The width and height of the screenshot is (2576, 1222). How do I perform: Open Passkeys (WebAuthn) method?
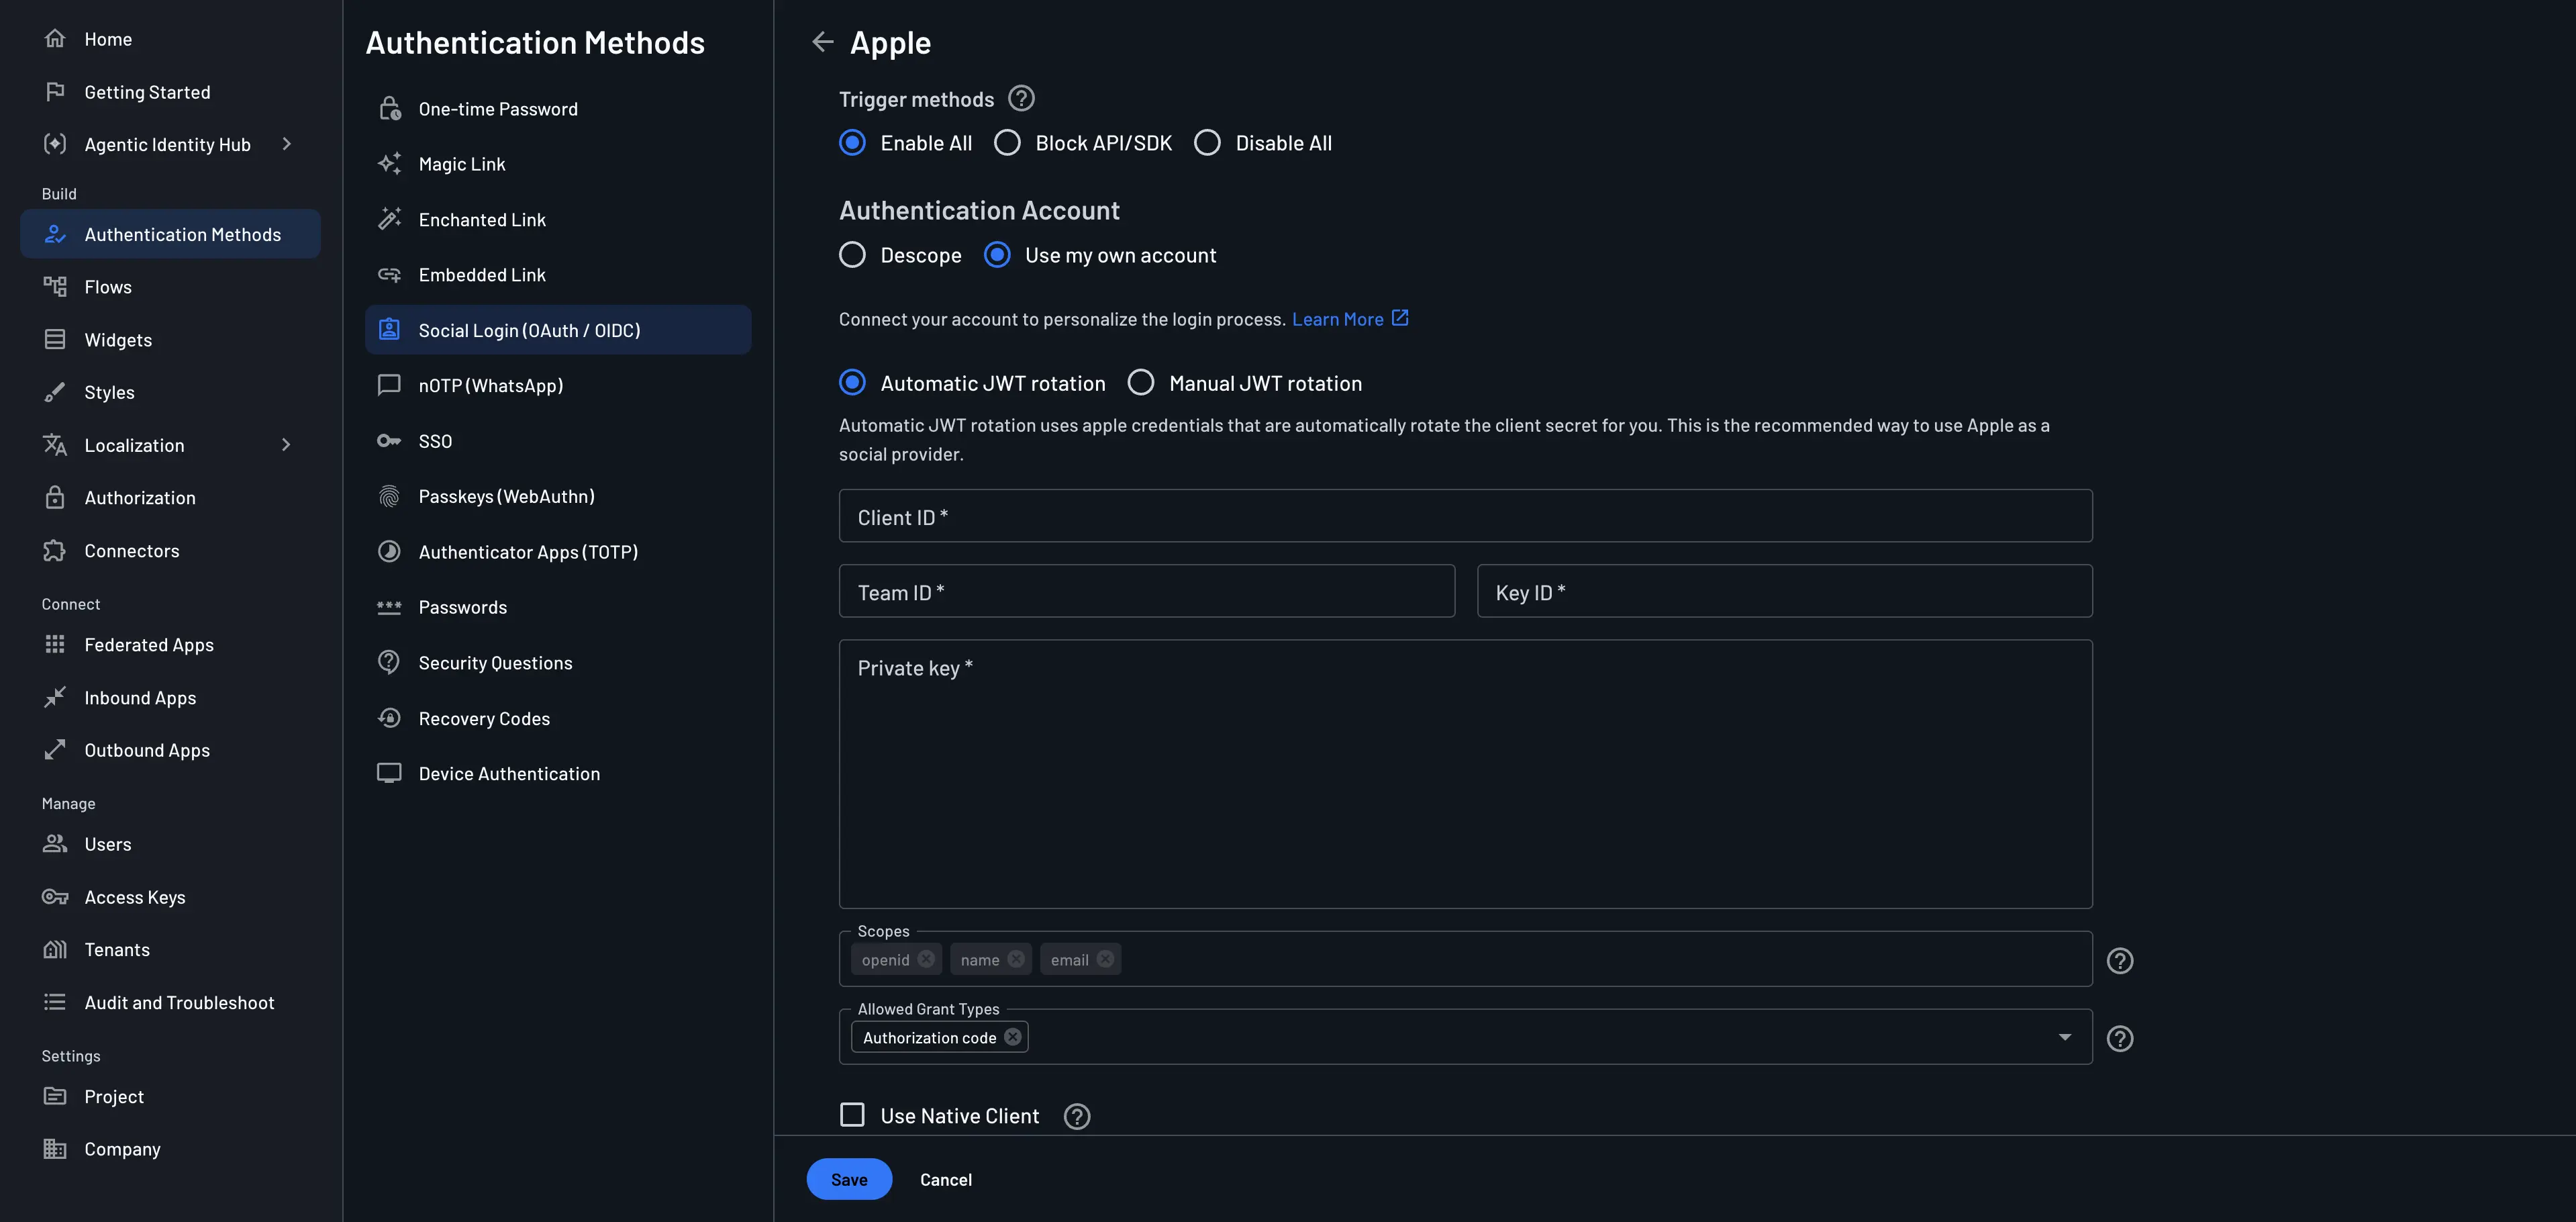[558, 496]
